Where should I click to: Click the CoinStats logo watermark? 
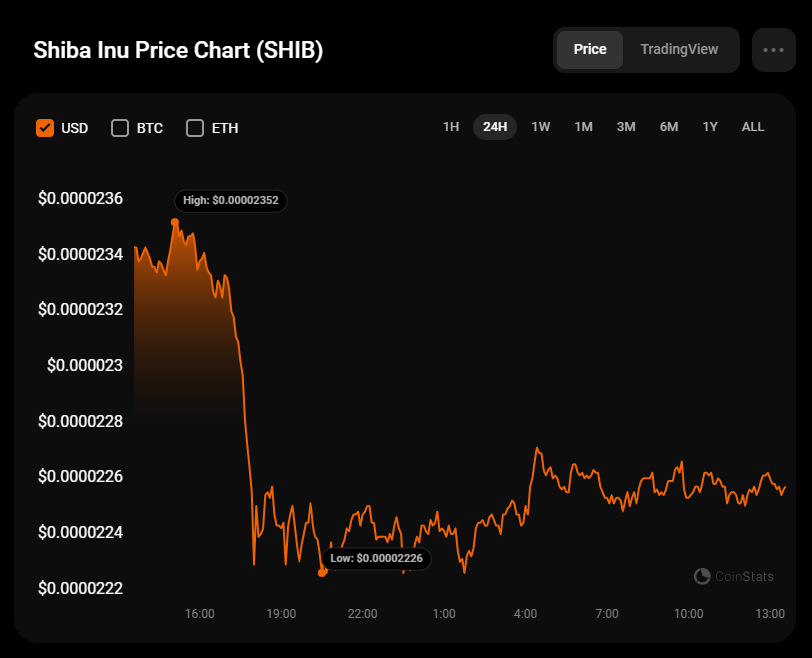click(x=734, y=576)
